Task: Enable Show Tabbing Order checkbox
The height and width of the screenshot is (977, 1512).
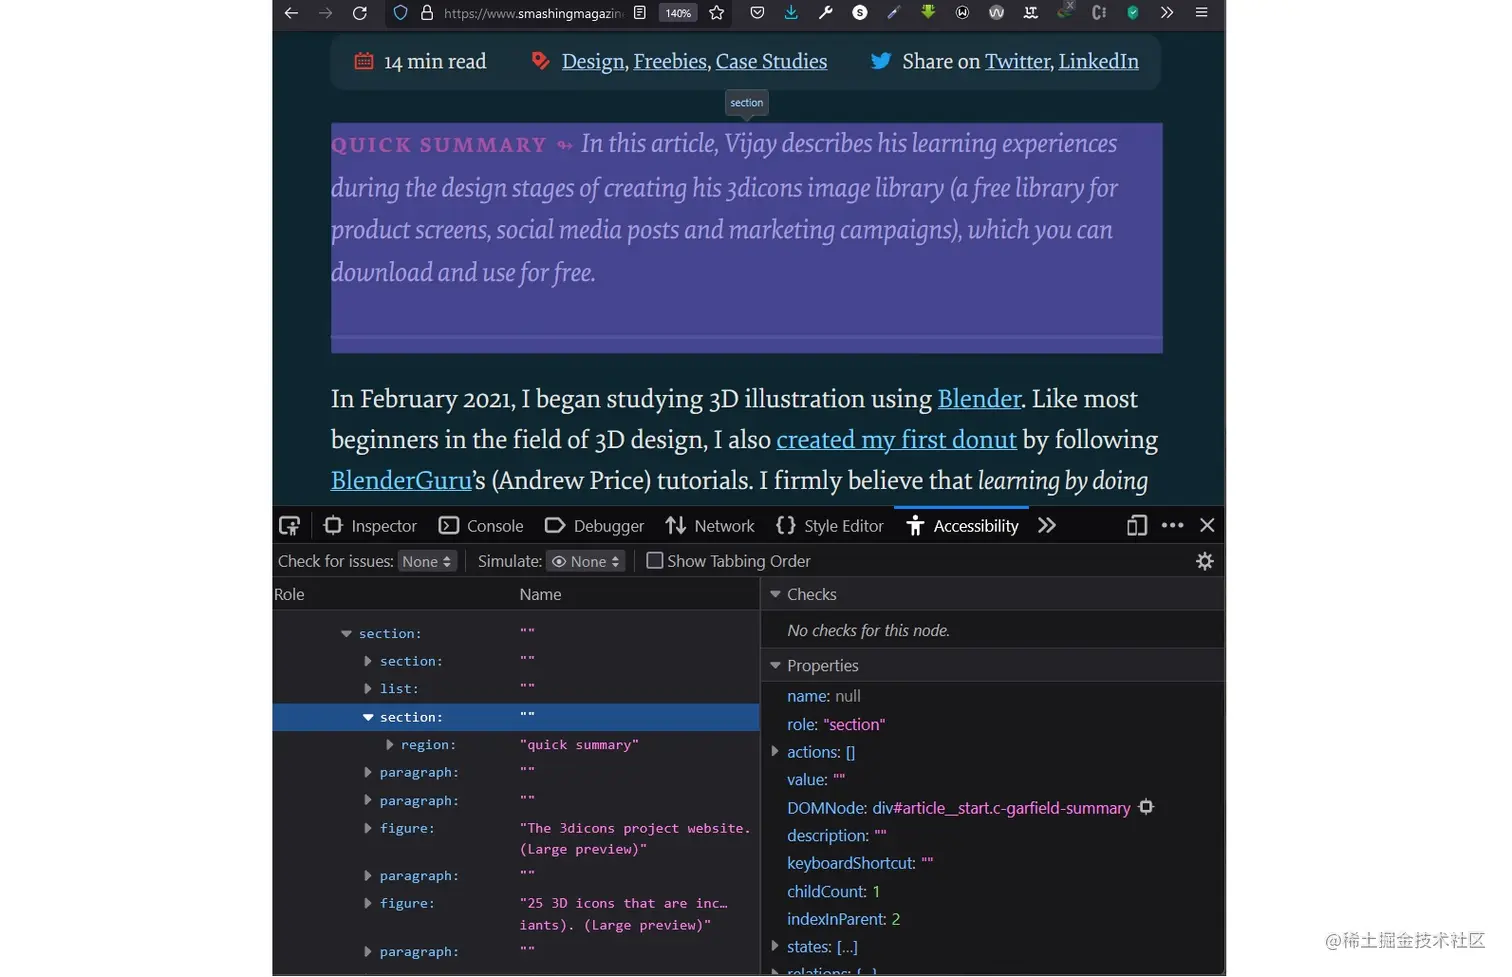Action: tap(655, 561)
